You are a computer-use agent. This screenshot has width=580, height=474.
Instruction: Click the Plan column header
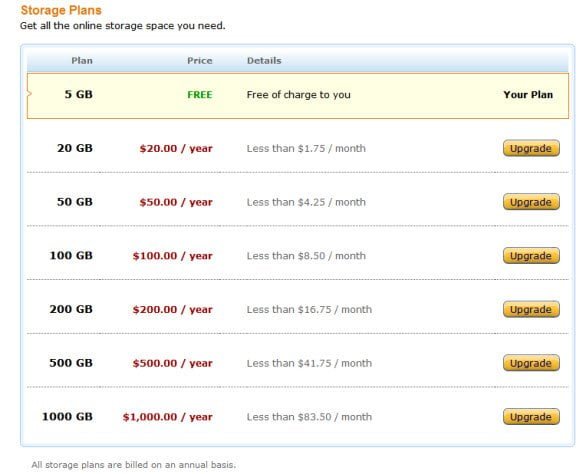pos(82,61)
